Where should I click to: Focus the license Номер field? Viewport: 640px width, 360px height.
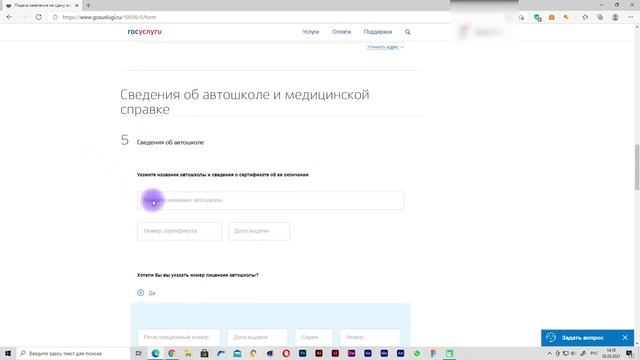click(x=370, y=337)
